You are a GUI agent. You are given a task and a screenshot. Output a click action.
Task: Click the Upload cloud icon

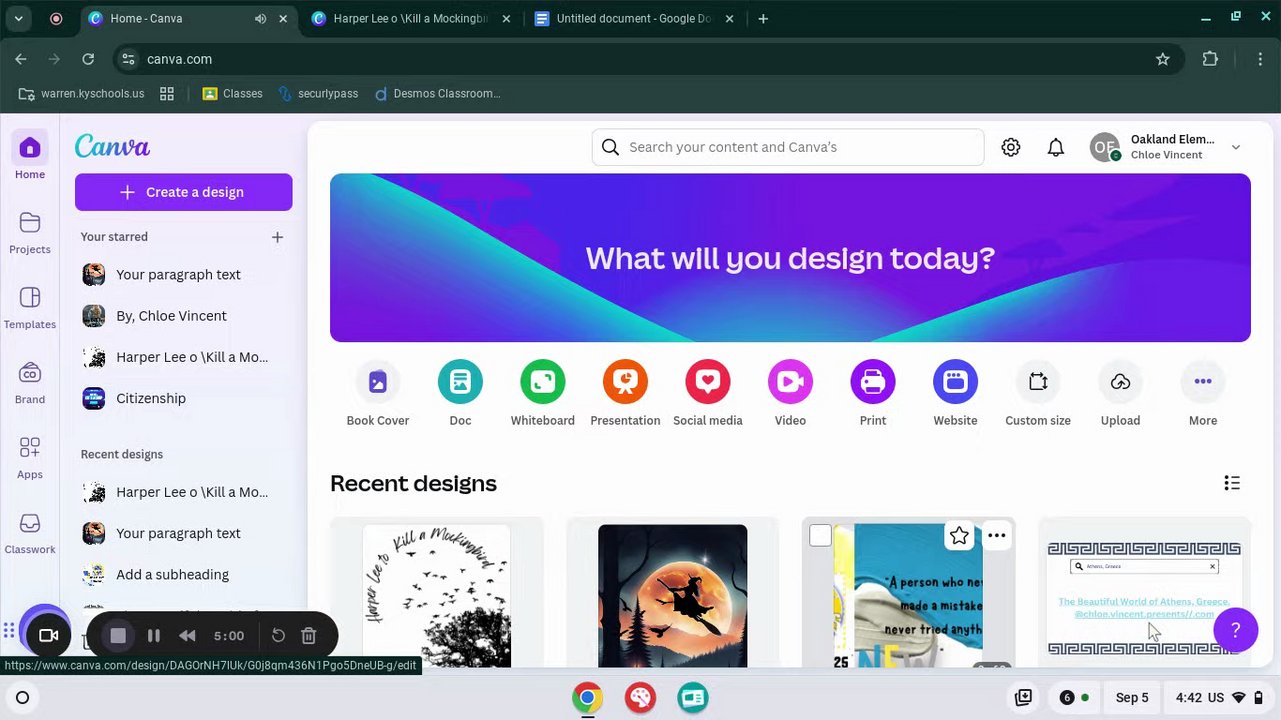1120,381
